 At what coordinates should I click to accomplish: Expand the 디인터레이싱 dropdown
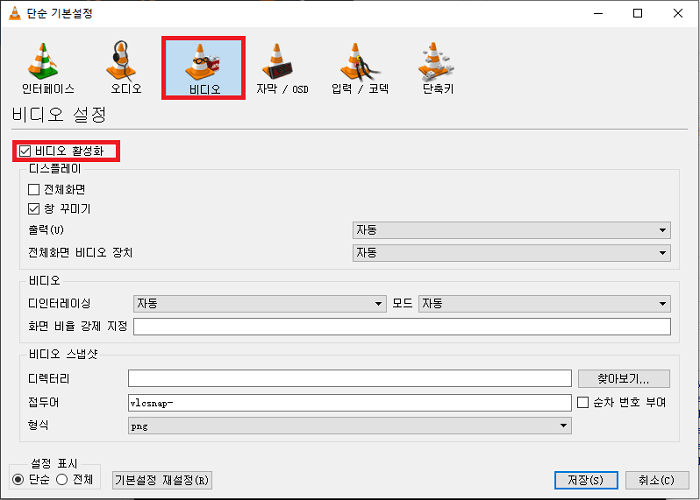(260, 304)
